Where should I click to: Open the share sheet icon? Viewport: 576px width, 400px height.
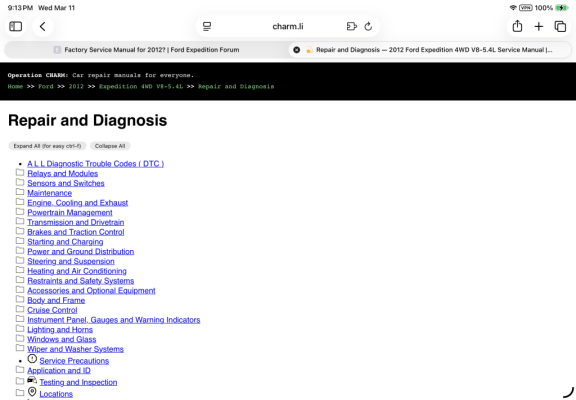(x=517, y=26)
